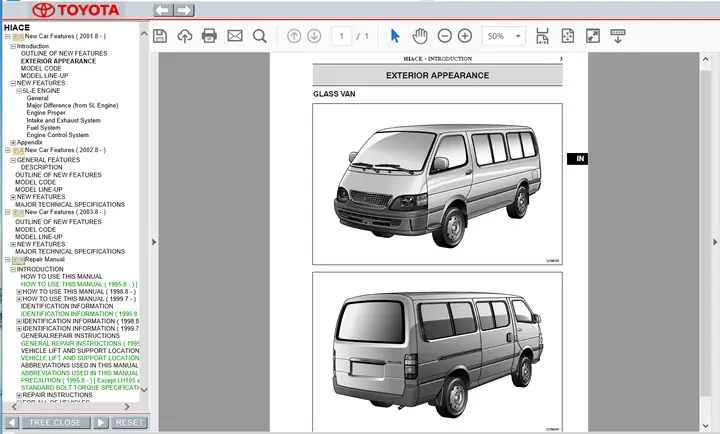Toggle full screen view icon
The image size is (720, 434).
coord(593,36)
